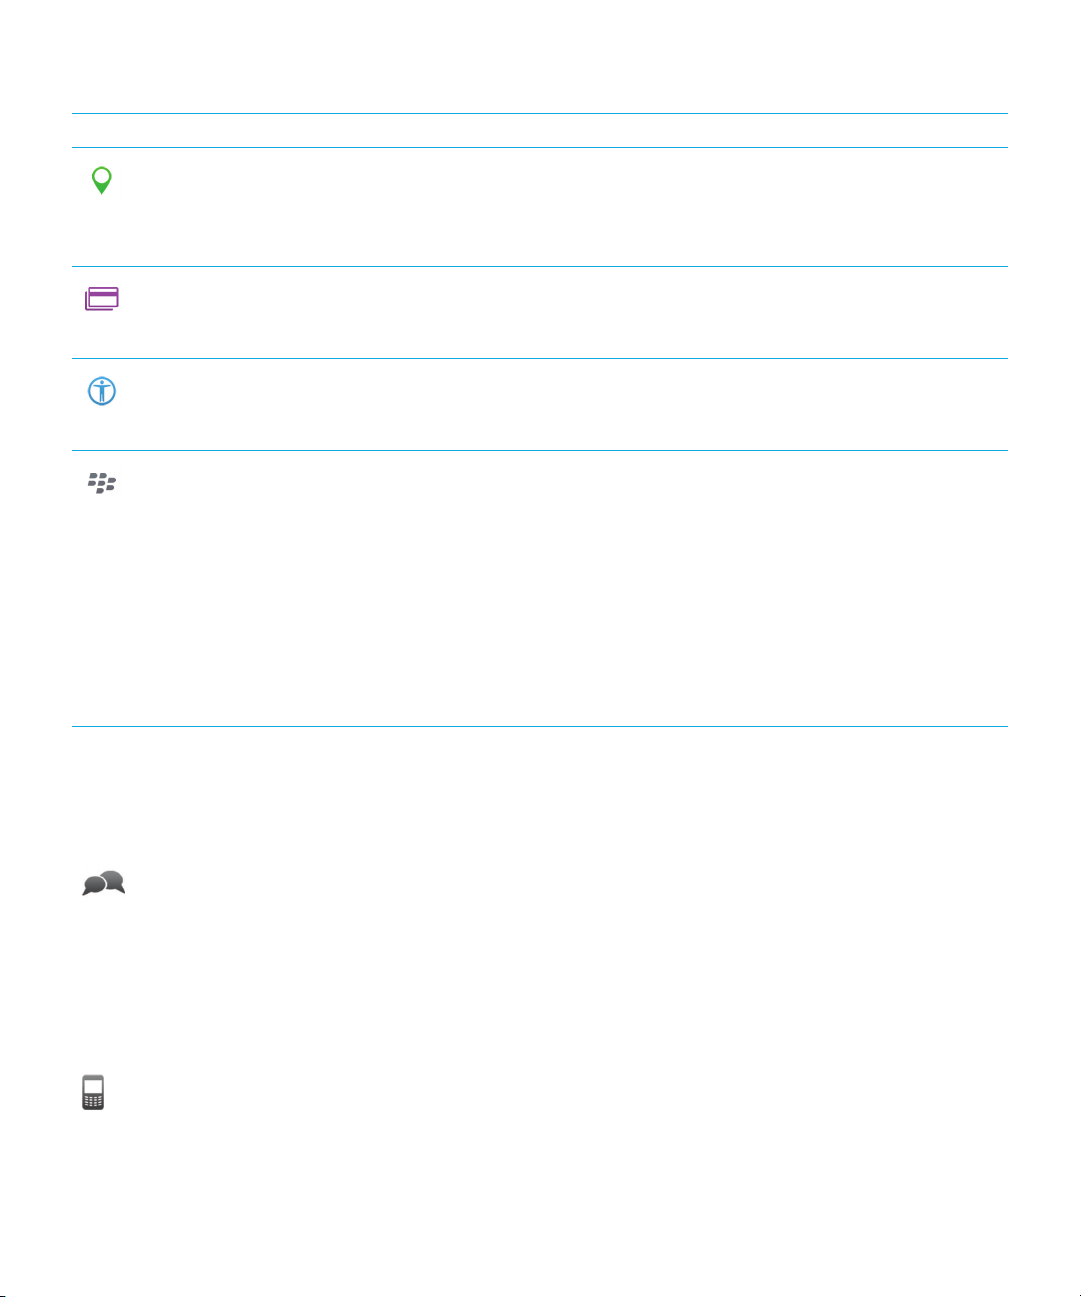Viewport: 1081px width, 1297px height.
Task: Click the gray BlackBerry logo icon
Action: [102, 484]
